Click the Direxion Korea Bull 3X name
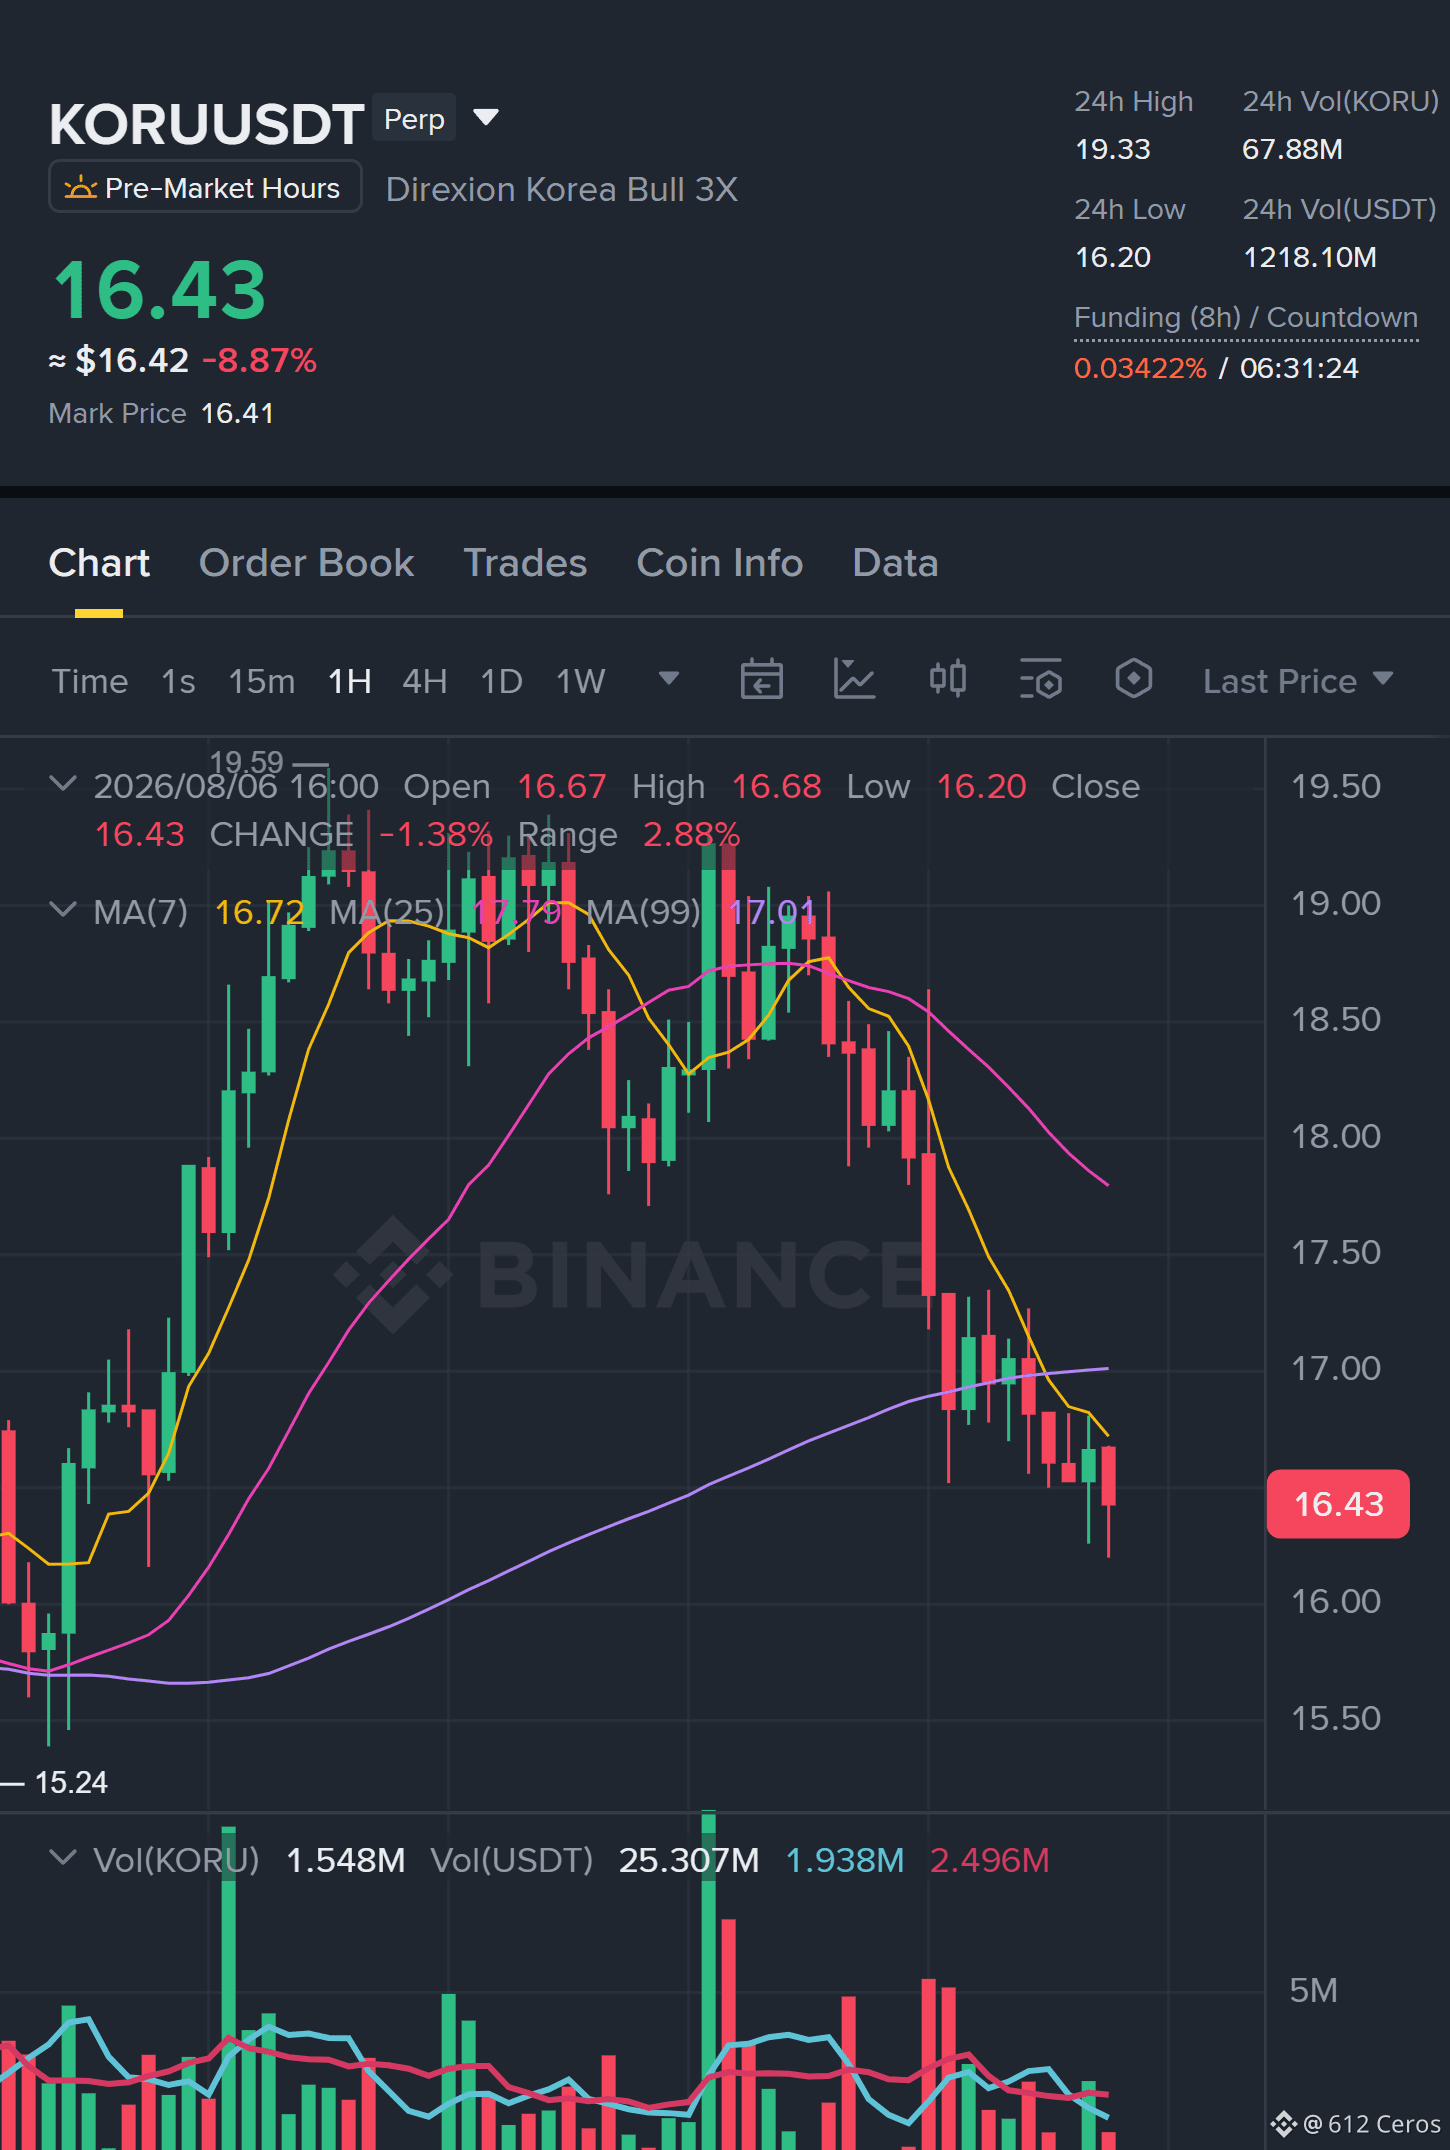The width and height of the screenshot is (1450, 2150). (562, 189)
